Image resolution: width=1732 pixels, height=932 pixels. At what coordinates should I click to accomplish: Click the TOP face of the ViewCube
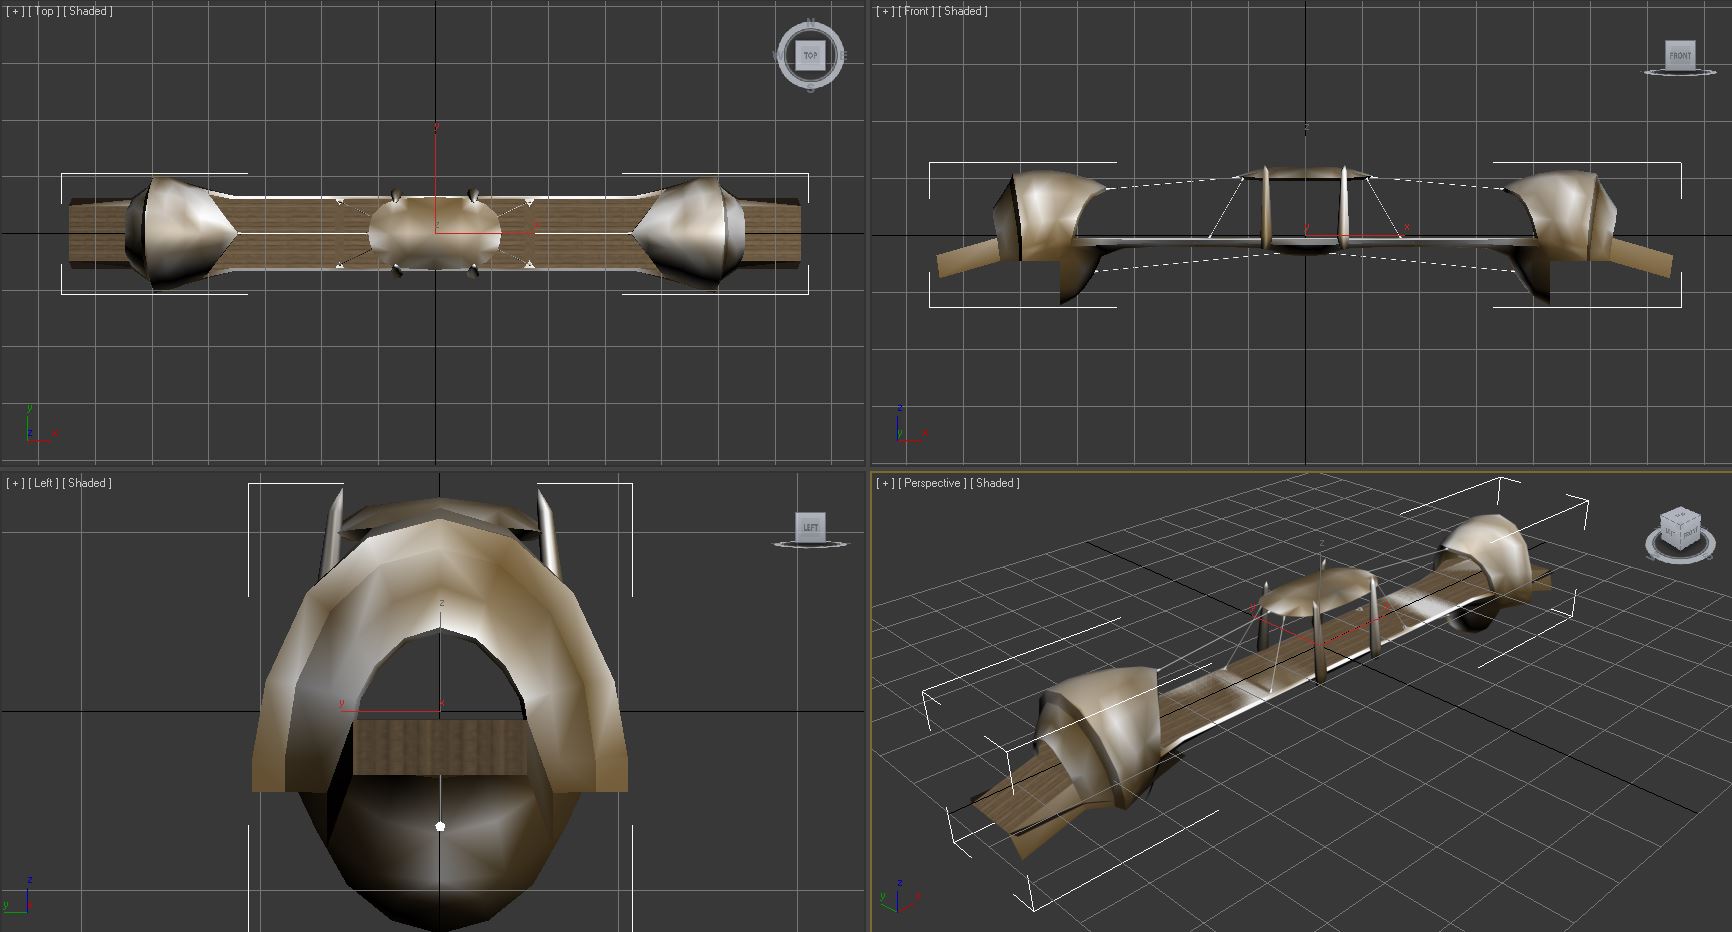pos(810,55)
